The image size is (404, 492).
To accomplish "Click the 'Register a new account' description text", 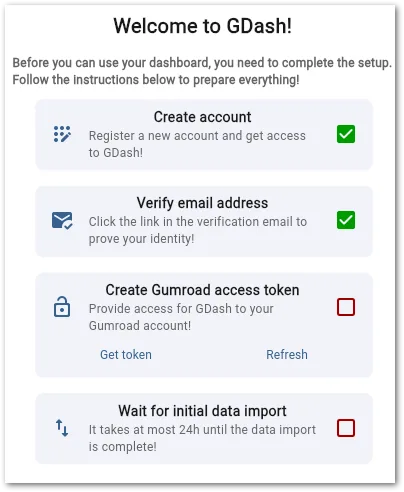I will 197,144.
